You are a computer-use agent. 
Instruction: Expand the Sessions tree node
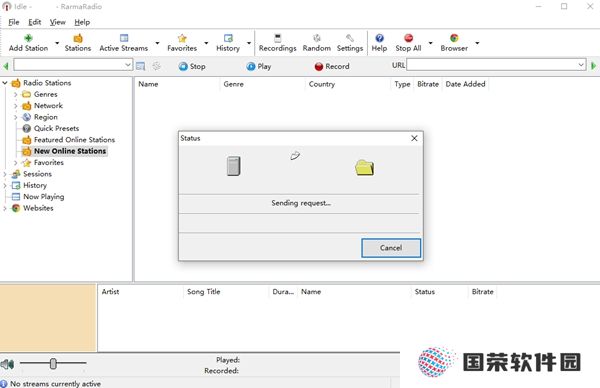(5, 174)
